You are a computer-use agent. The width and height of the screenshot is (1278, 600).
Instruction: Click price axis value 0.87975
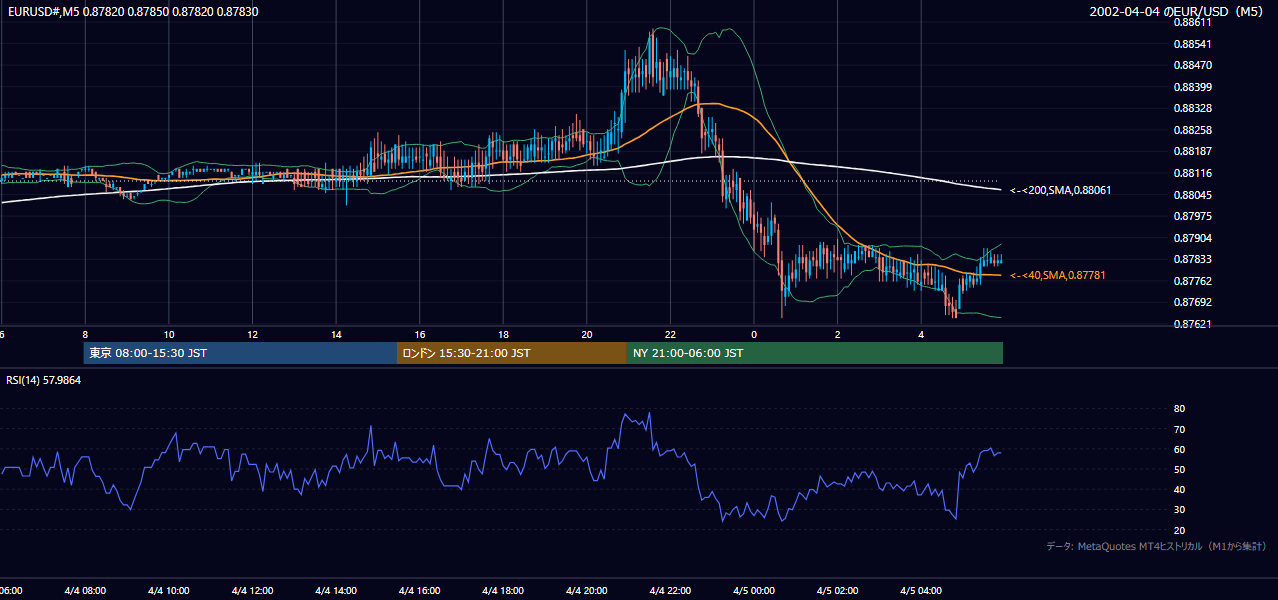click(1193, 216)
